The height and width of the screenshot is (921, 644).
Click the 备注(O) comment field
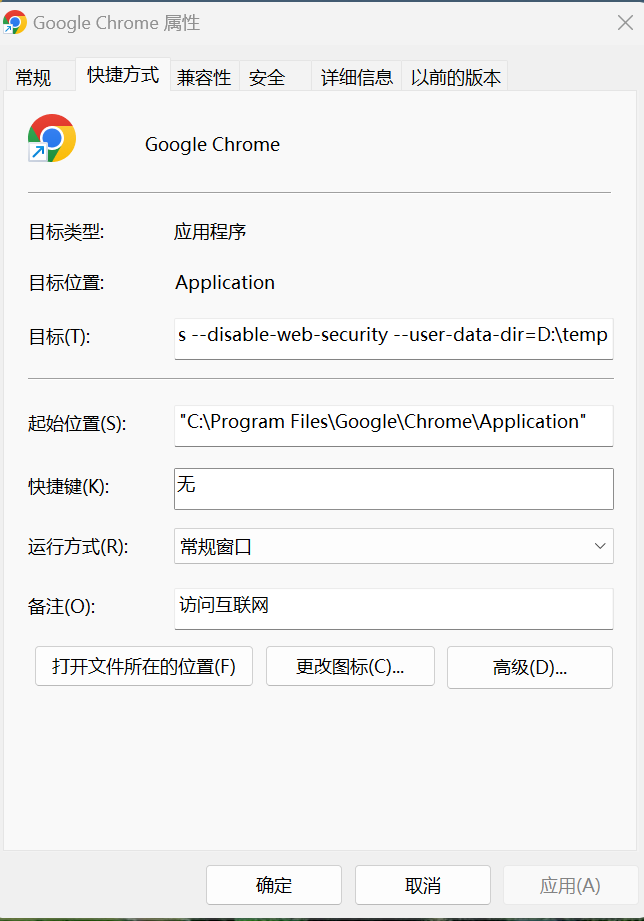[392, 608]
